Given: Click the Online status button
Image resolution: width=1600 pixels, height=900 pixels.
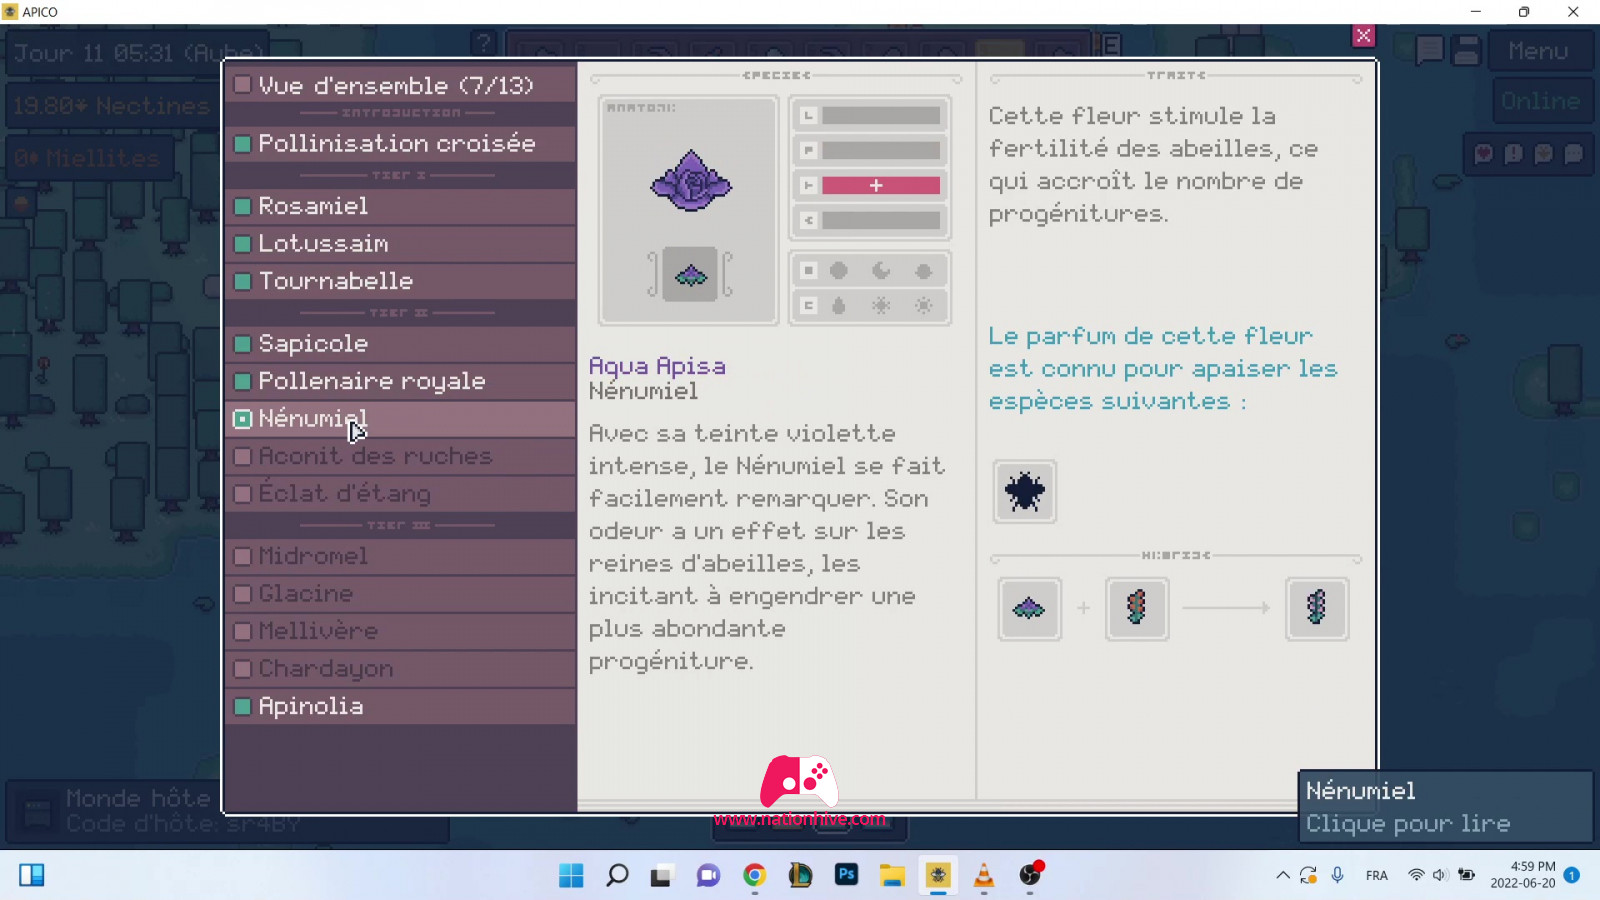Looking at the screenshot, I should 1540,101.
